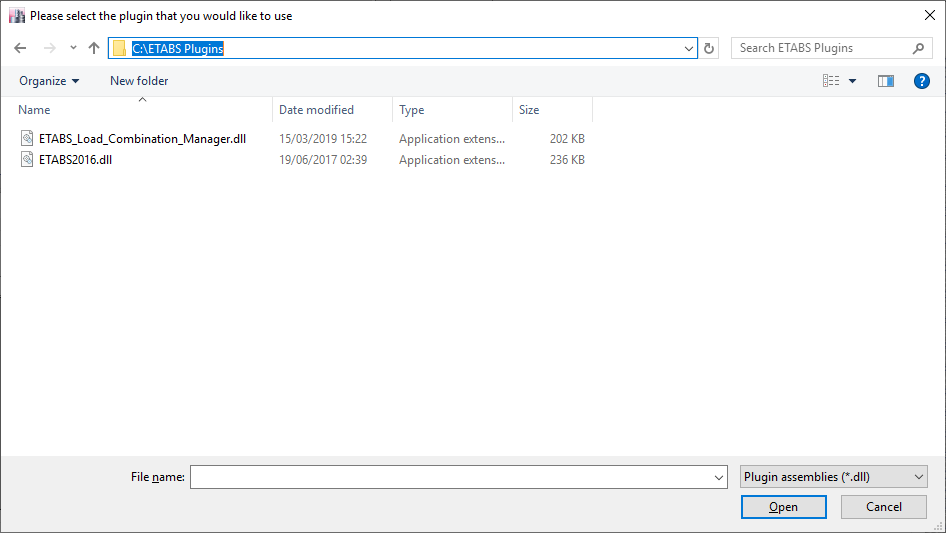Click date 19/06/2017 02:39
This screenshot has height=533, width=946.
[323, 160]
